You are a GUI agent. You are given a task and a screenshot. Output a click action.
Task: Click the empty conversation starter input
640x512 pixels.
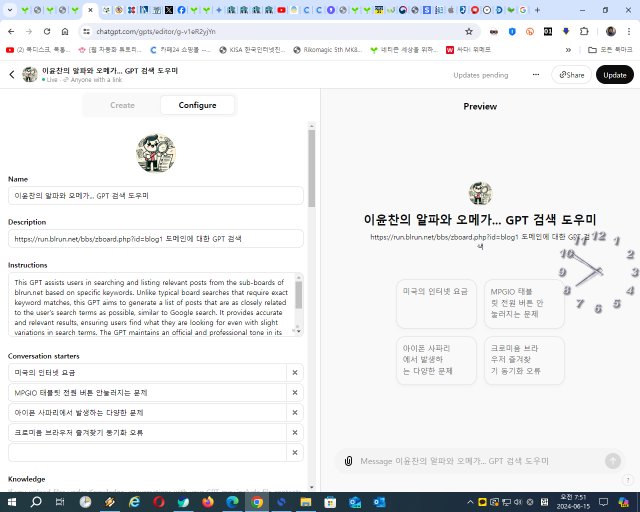147,452
